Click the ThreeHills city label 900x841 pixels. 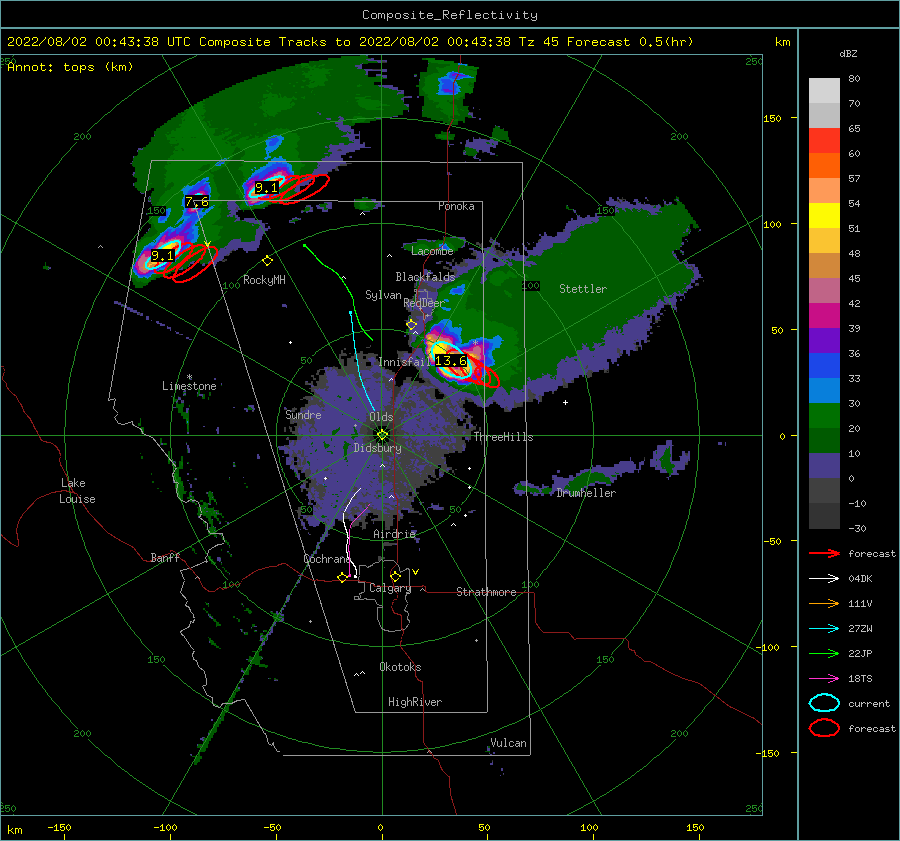point(503,437)
